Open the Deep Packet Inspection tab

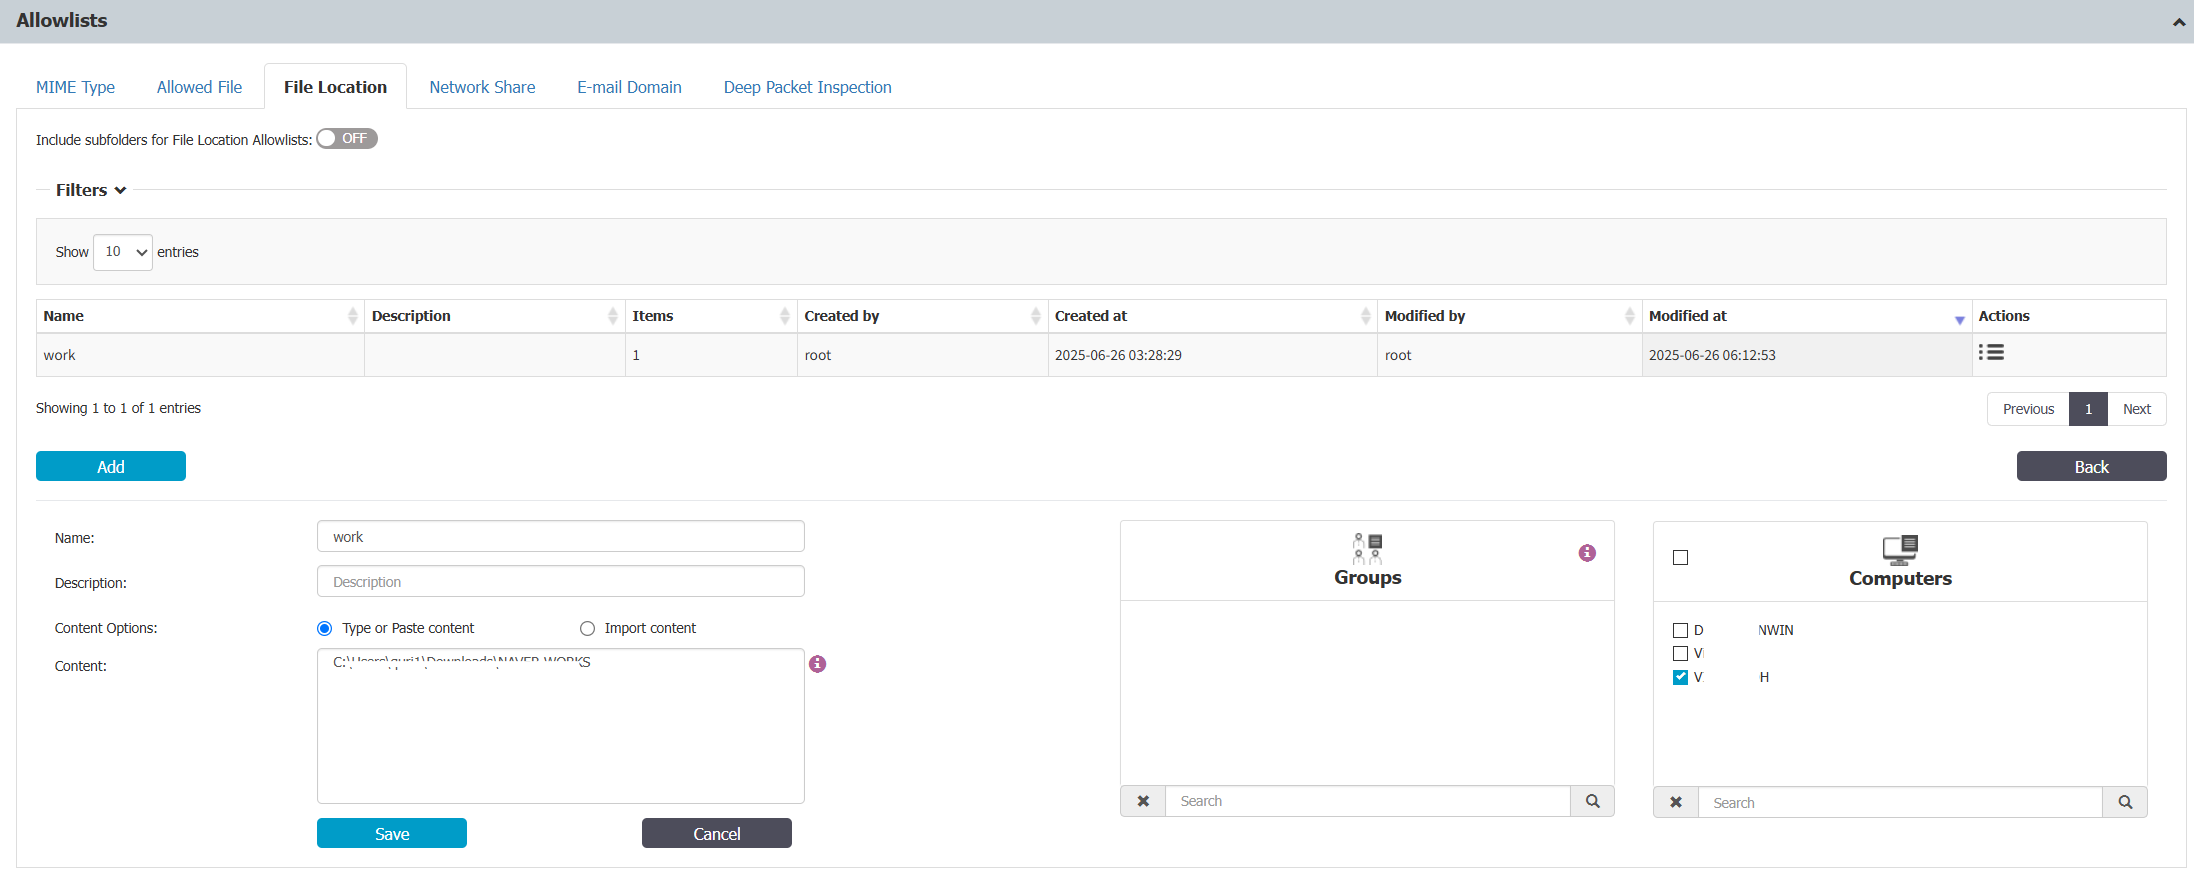(807, 87)
